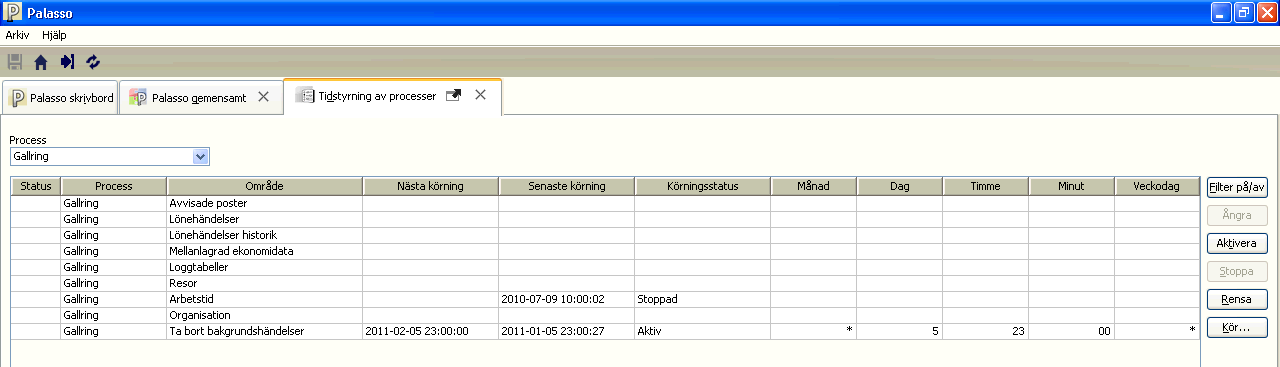Viewport: 1280px width, 367px height.
Task: Select the Ta bort bakgrundshändelser row
Action: click(x=605, y=331)
